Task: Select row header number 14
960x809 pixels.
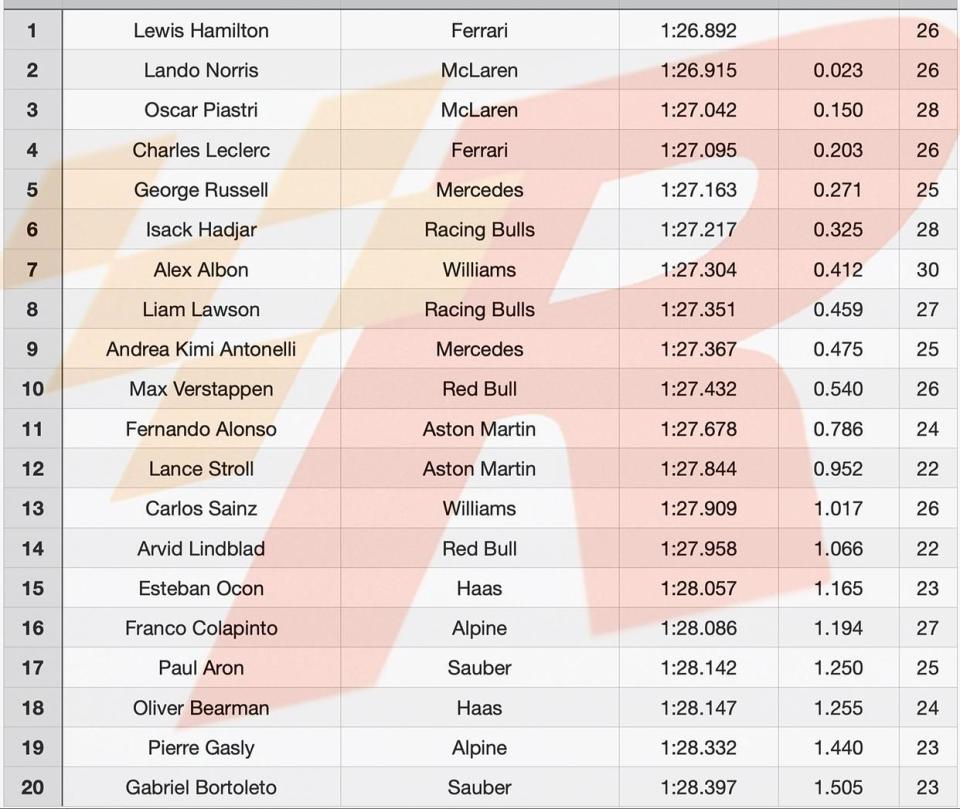Action: (x=32, y=548)
